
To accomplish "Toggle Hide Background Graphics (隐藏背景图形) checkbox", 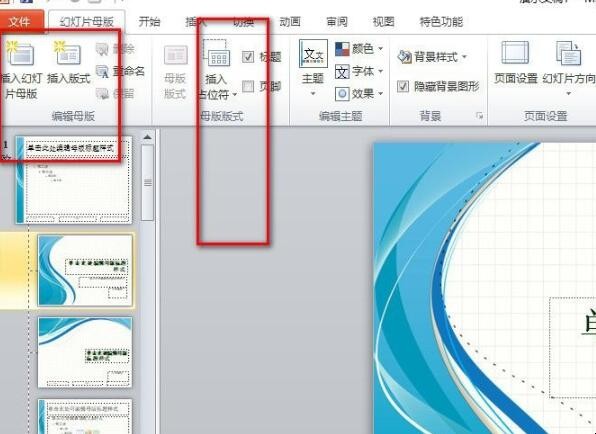I will point(403,86).
